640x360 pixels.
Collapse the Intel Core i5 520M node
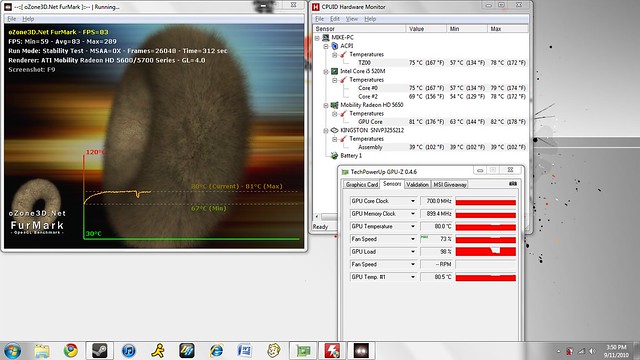click(326, 71)
